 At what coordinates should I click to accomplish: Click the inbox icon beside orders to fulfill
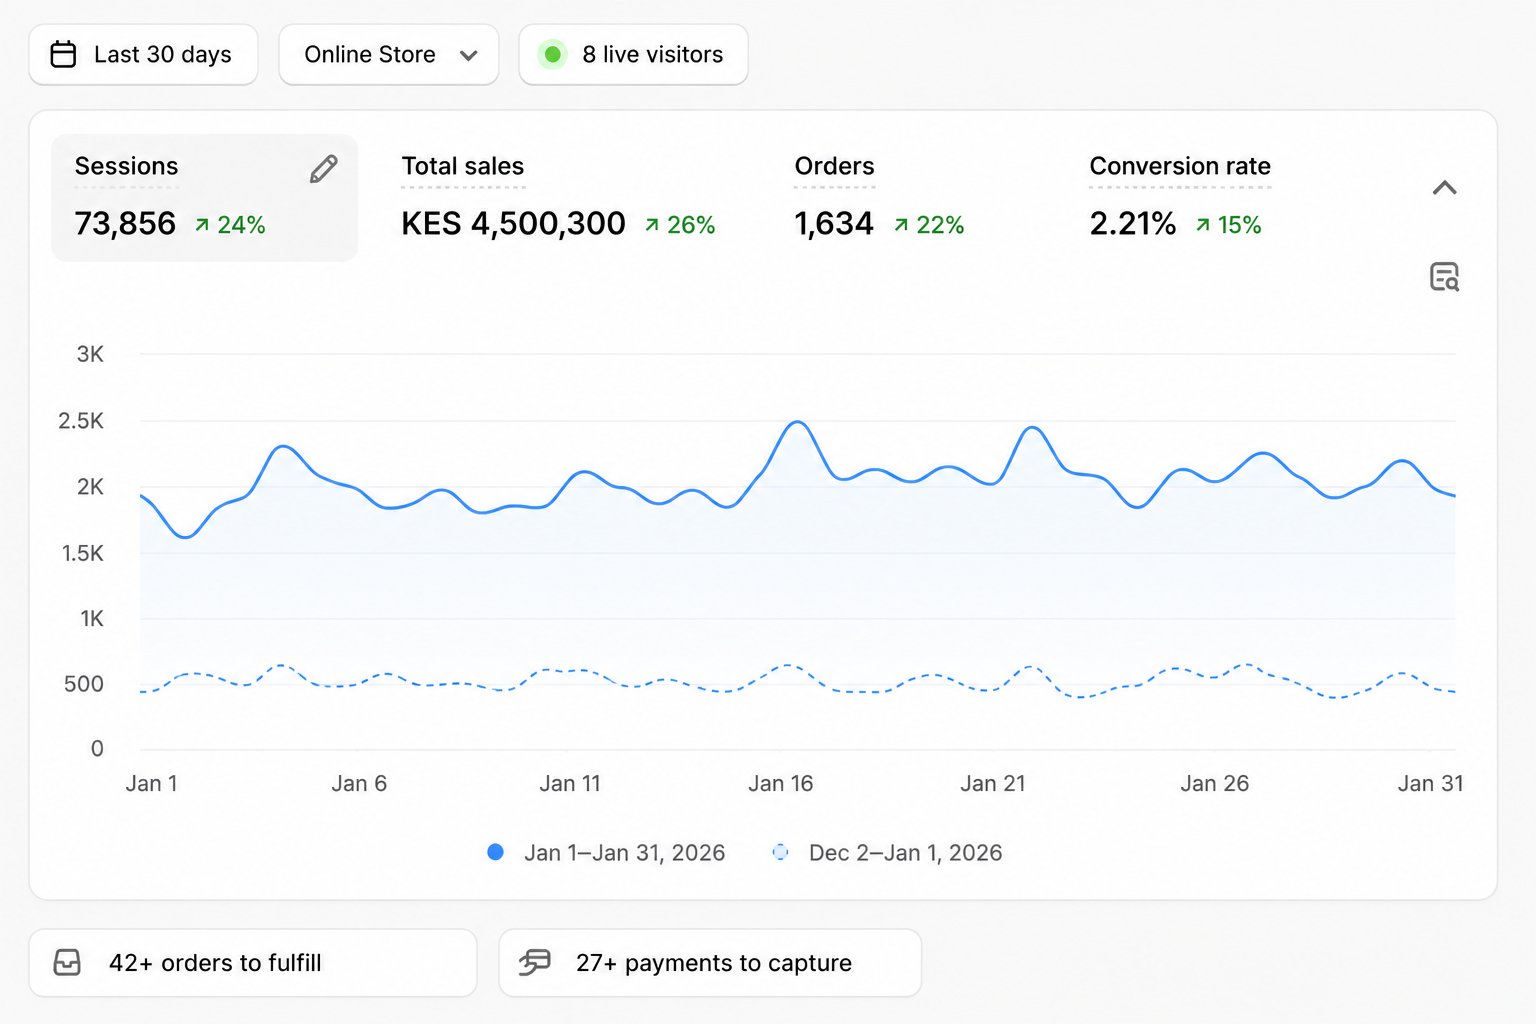click(67, 962)
